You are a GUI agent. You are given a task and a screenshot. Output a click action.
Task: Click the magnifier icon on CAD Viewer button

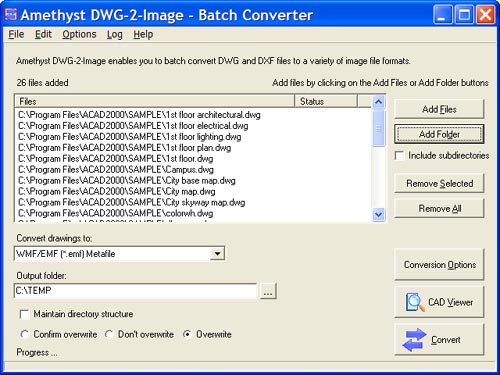point(415,302)
